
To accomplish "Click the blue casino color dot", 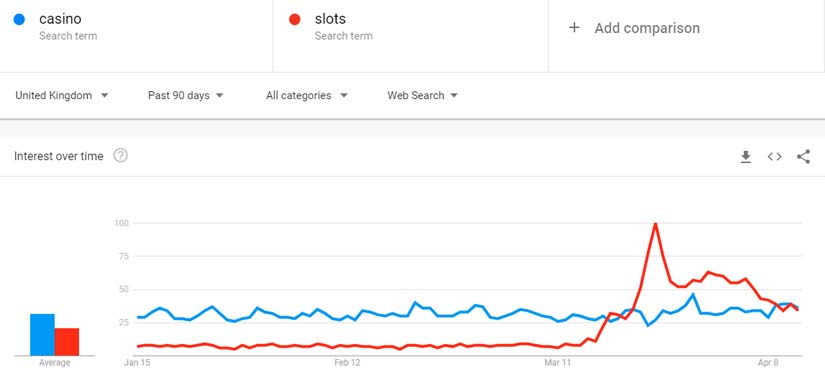I will 19,20.
